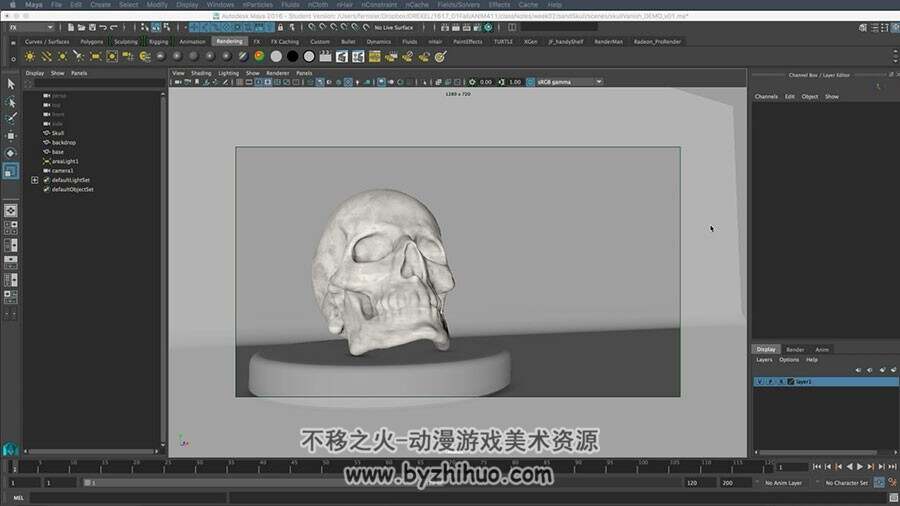Toggle playback P box of layer1
The width and height of the screenshot is (900, 506).
770,382
